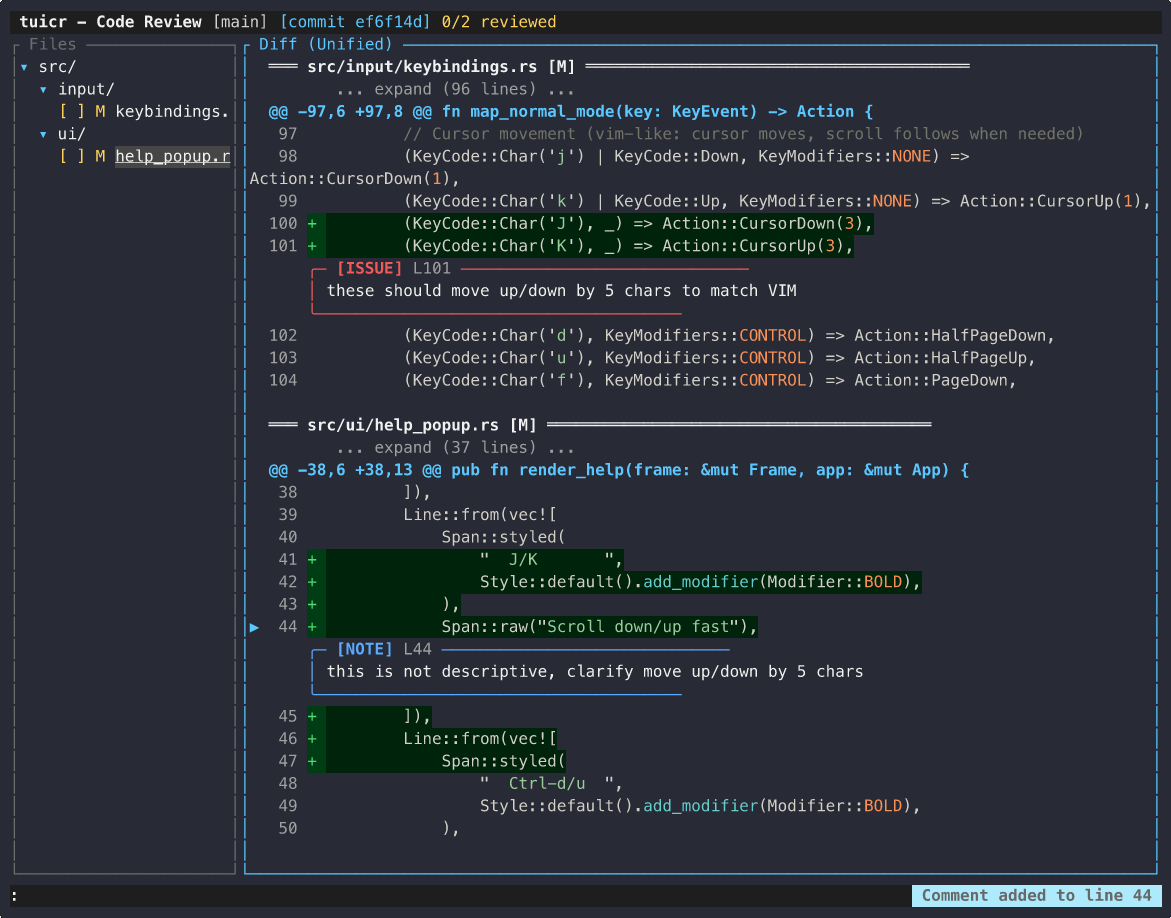The height and width of the screenshot is (918, 1171).
Task: Click line number 102
Action: 283,335
